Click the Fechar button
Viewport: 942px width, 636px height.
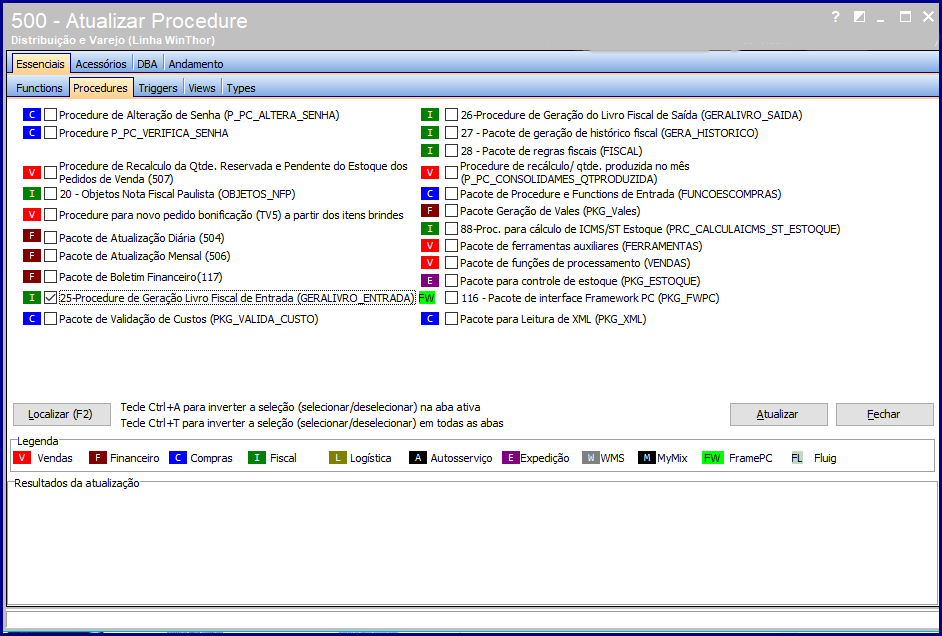(884, 414)
